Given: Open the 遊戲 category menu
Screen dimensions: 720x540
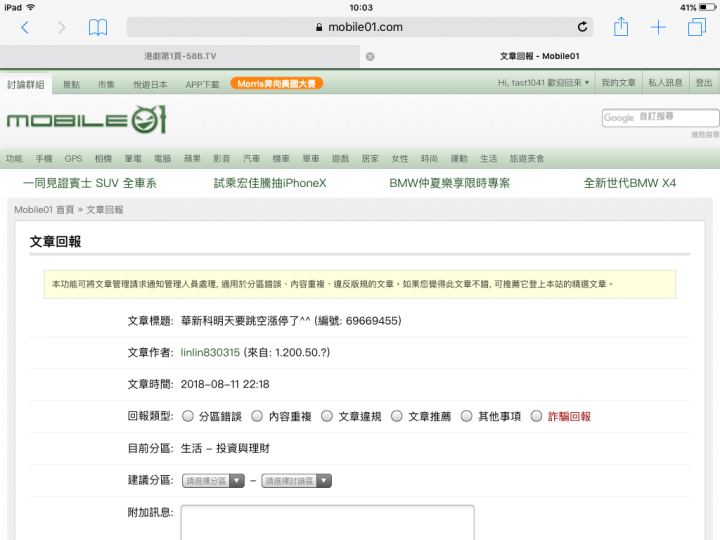Looking at the screenshot, I should pyautogui.click(x=340, y=158).
